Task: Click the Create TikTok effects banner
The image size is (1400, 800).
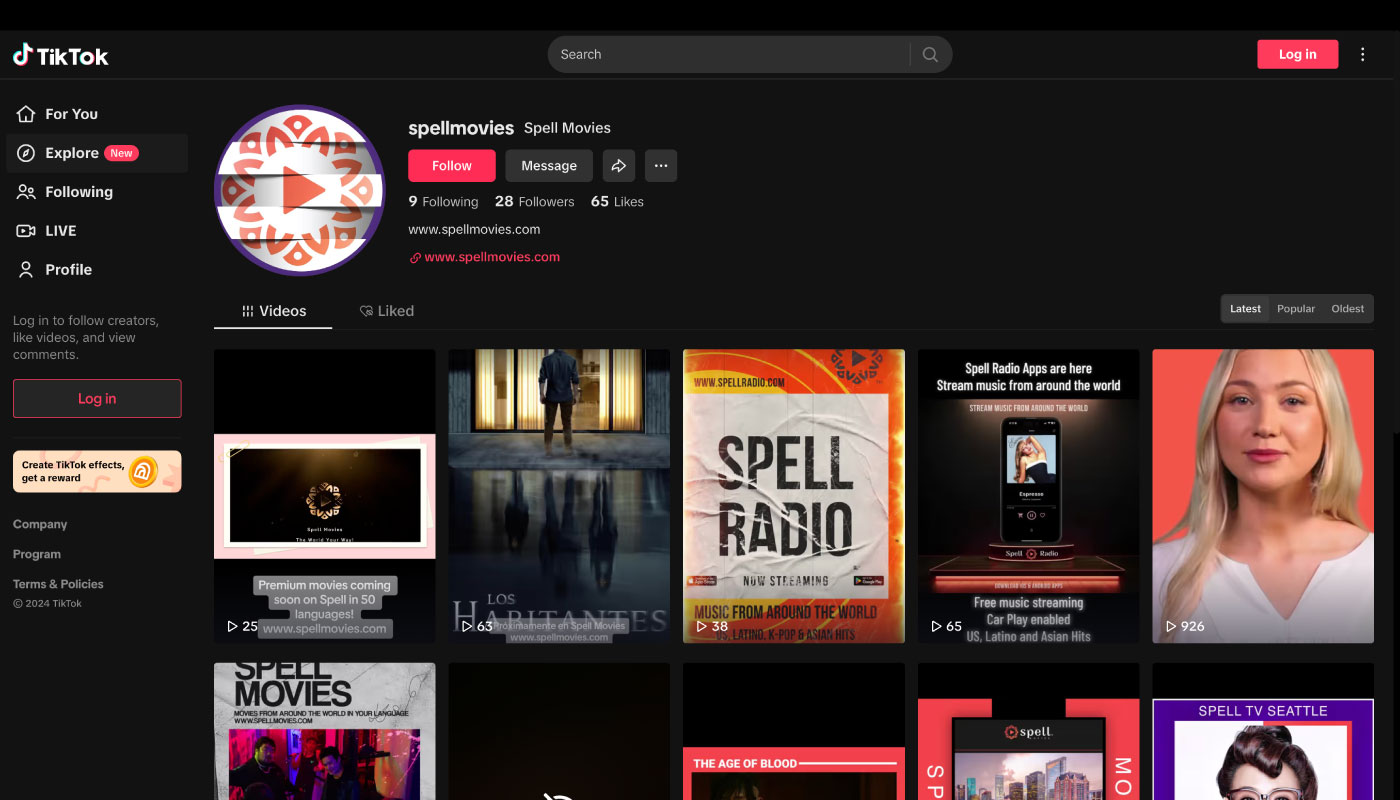Action: [97, 471]
